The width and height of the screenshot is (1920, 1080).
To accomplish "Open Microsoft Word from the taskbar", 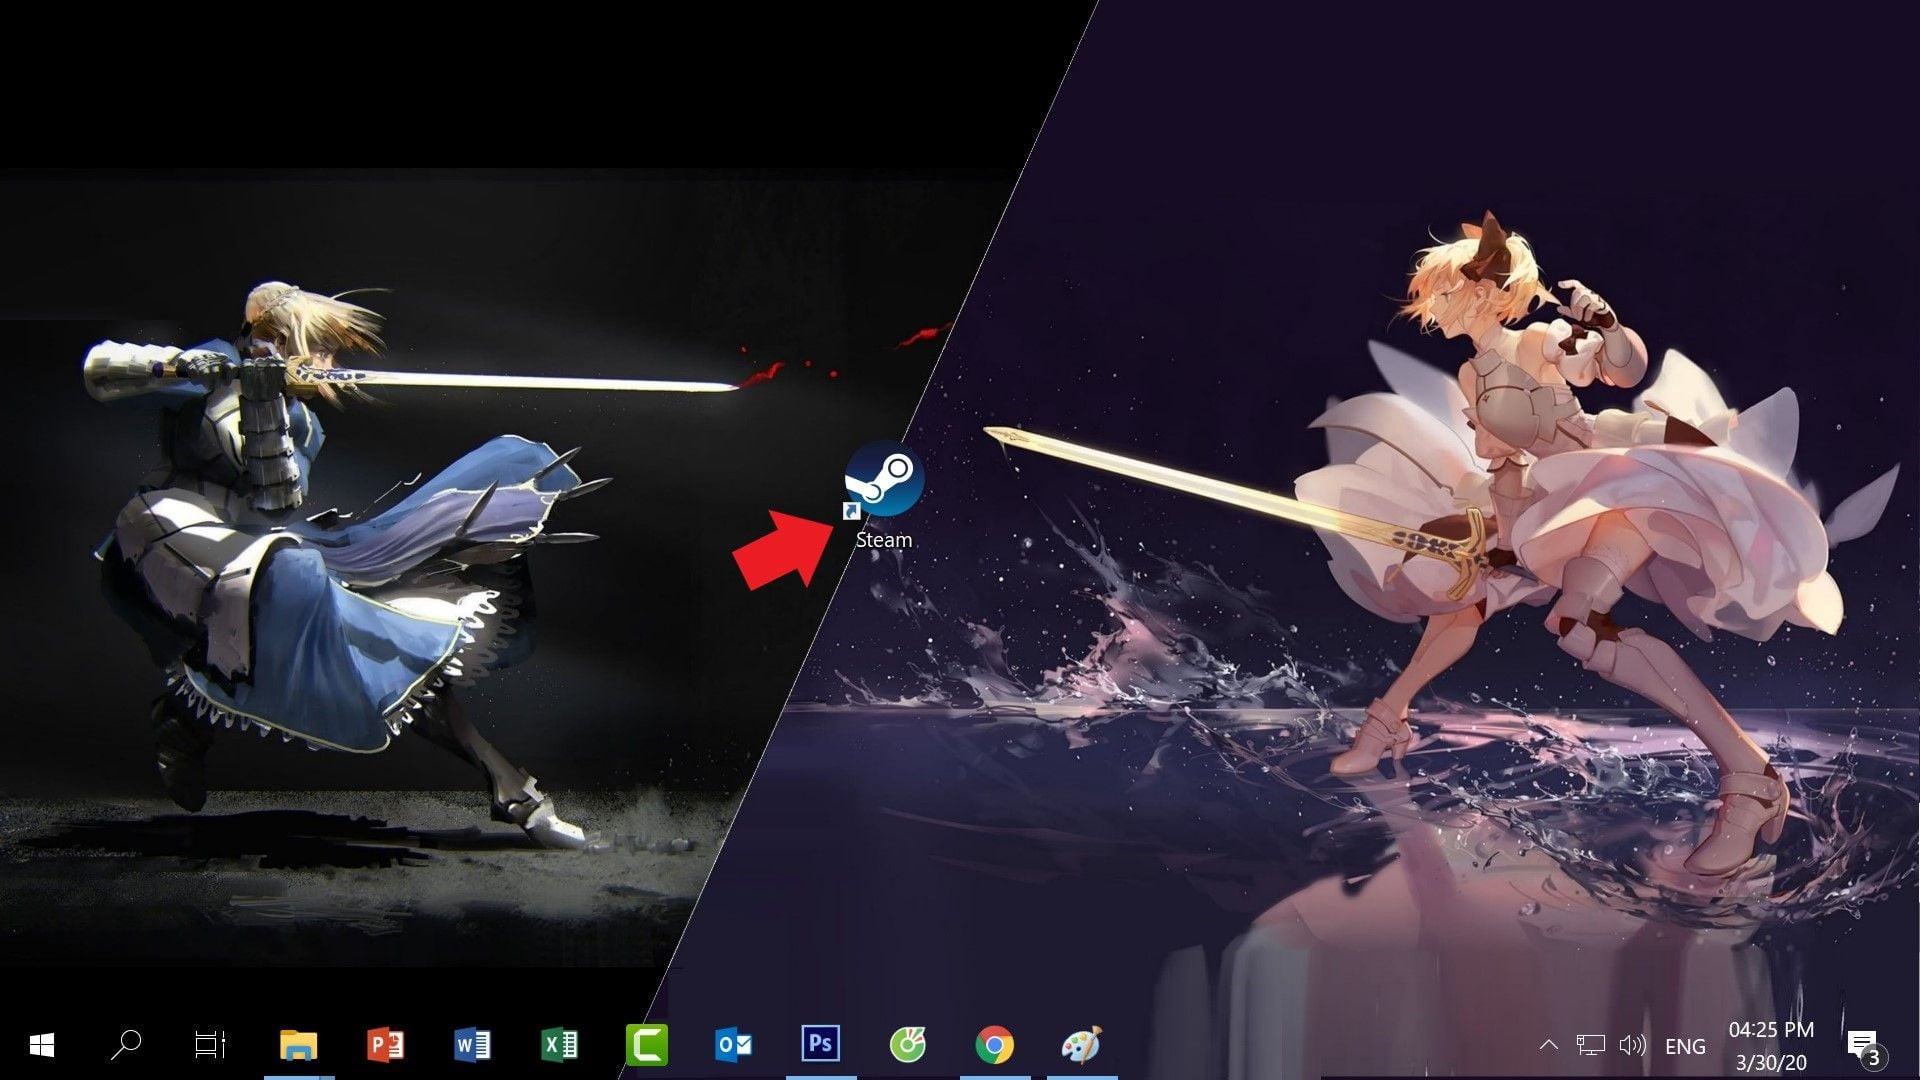I will tap(470, 1046).
